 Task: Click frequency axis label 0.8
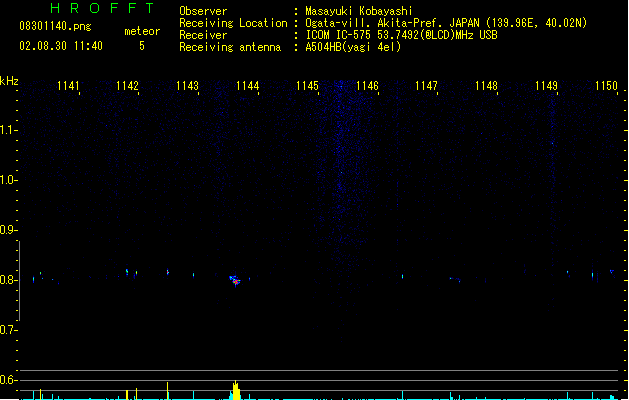pyautogui.click(x=8, y=280)
